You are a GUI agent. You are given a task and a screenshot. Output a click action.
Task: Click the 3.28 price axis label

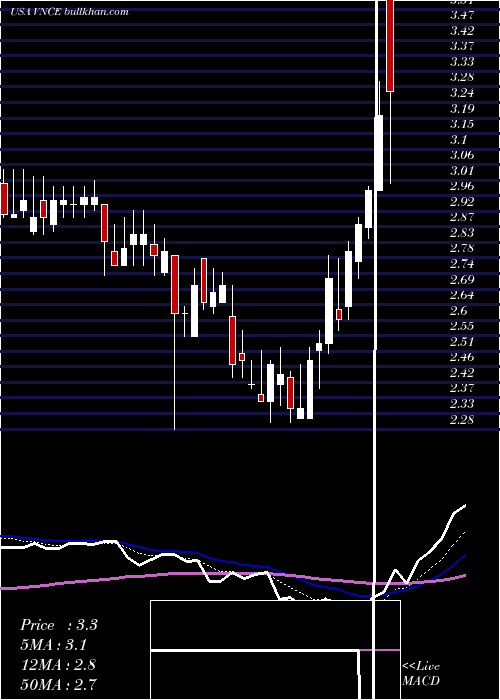tap(462, 78)
